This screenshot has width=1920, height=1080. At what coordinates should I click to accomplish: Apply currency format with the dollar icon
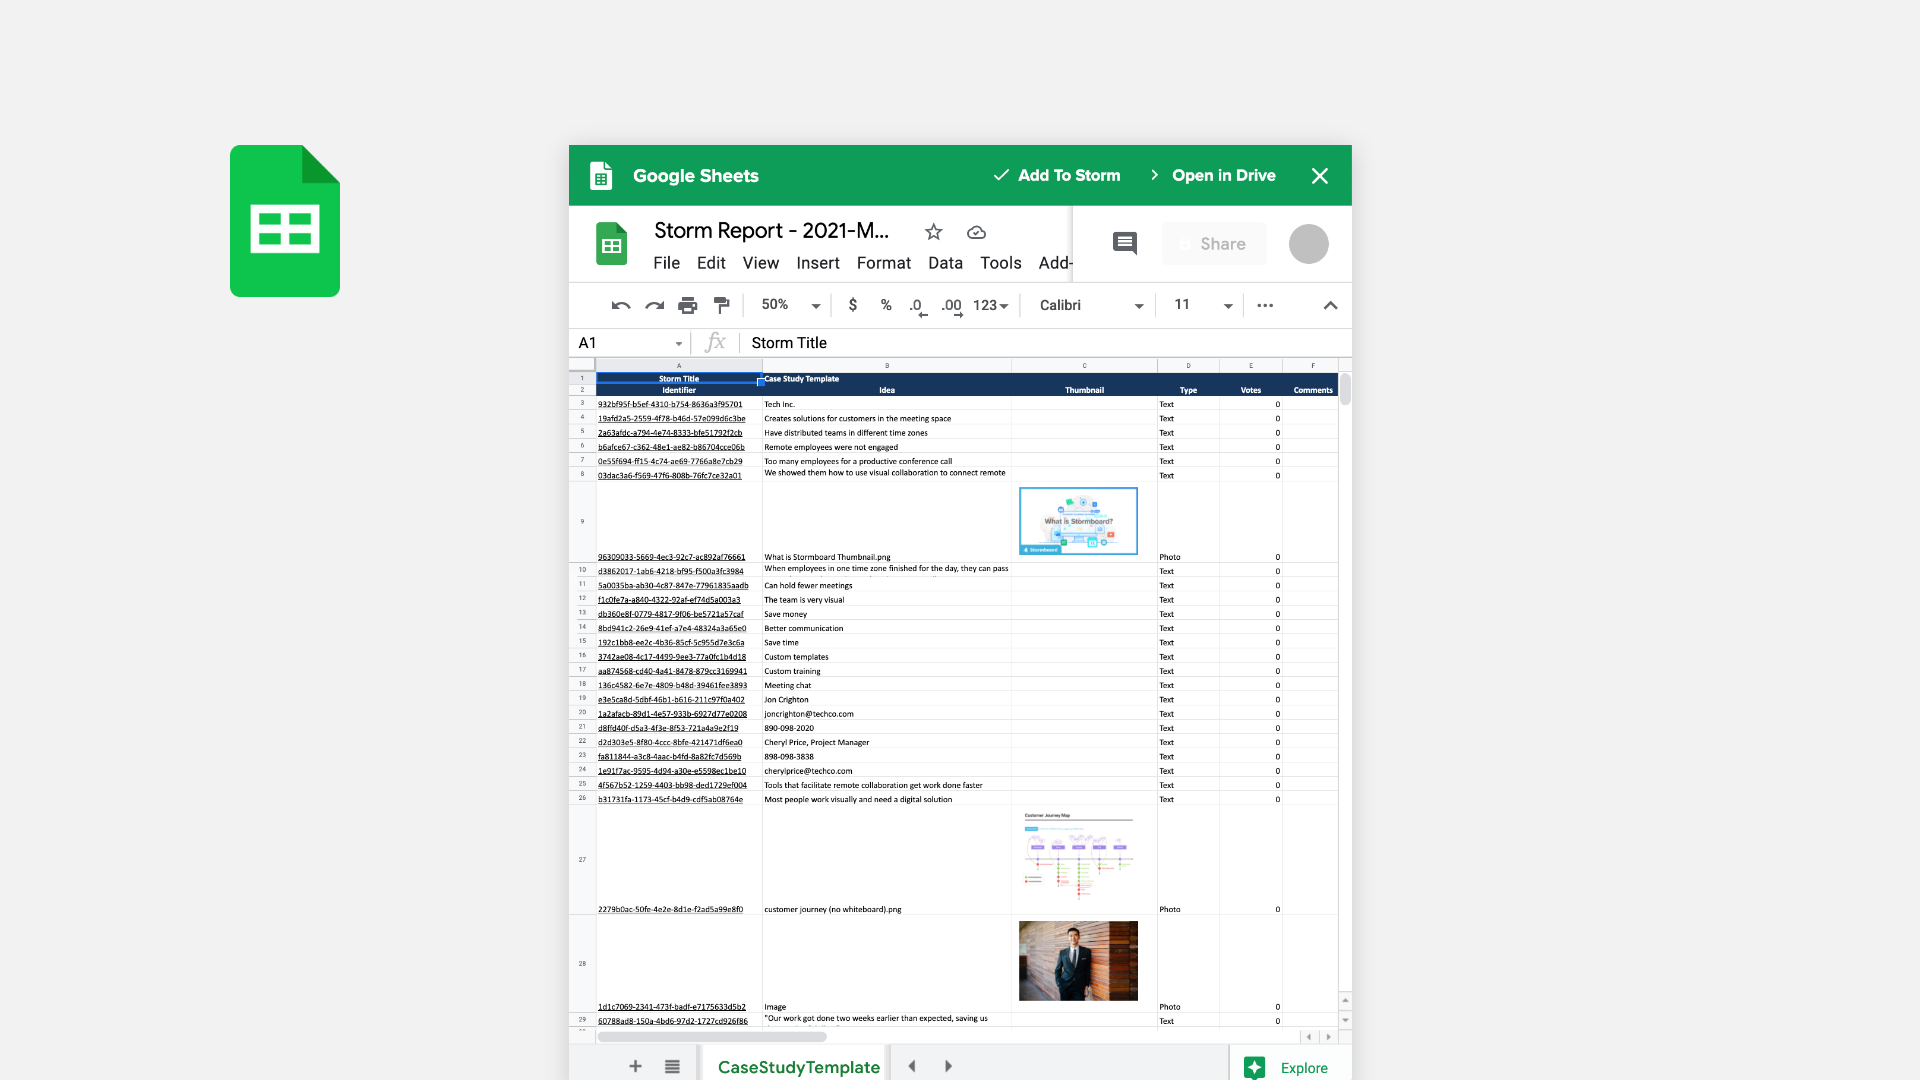tap(853, 305)
